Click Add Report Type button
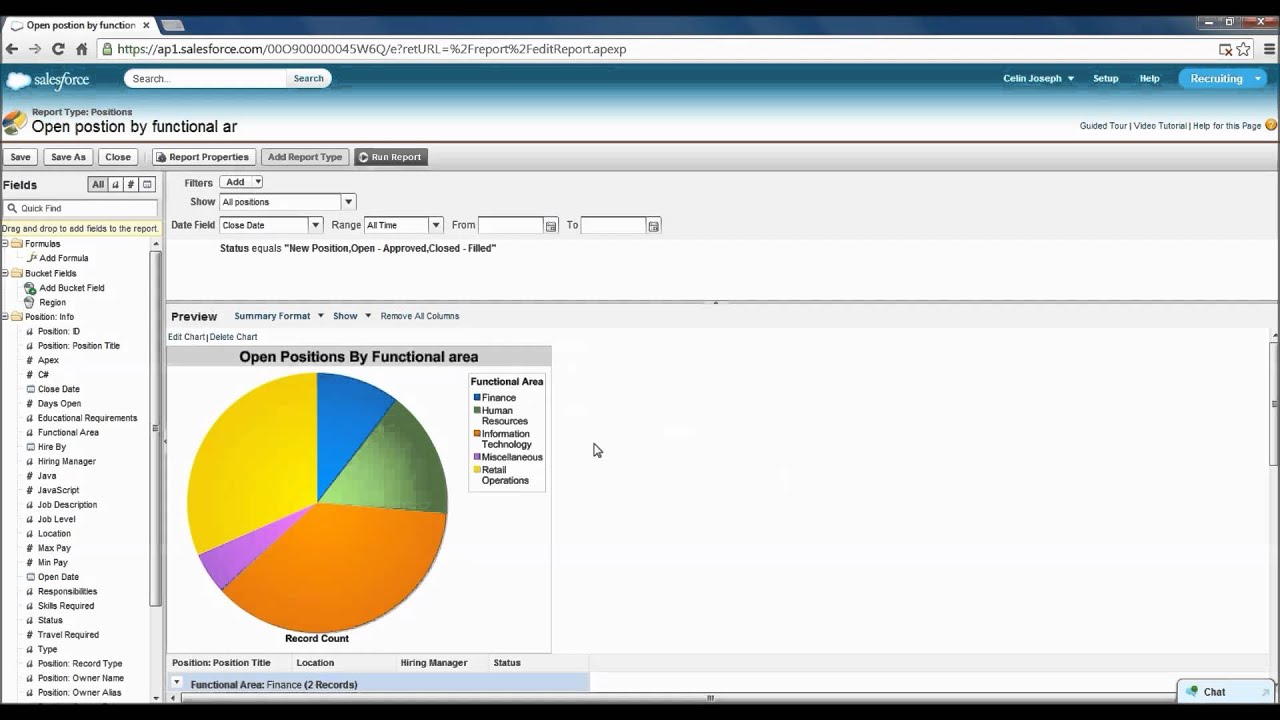Viewport: 1280px width, 720px height. pyautogui.click(x=305, y=157)
